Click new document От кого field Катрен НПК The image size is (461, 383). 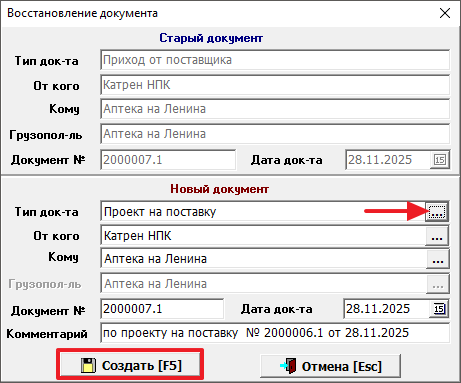pyautogui.click(x=263, y=236)
